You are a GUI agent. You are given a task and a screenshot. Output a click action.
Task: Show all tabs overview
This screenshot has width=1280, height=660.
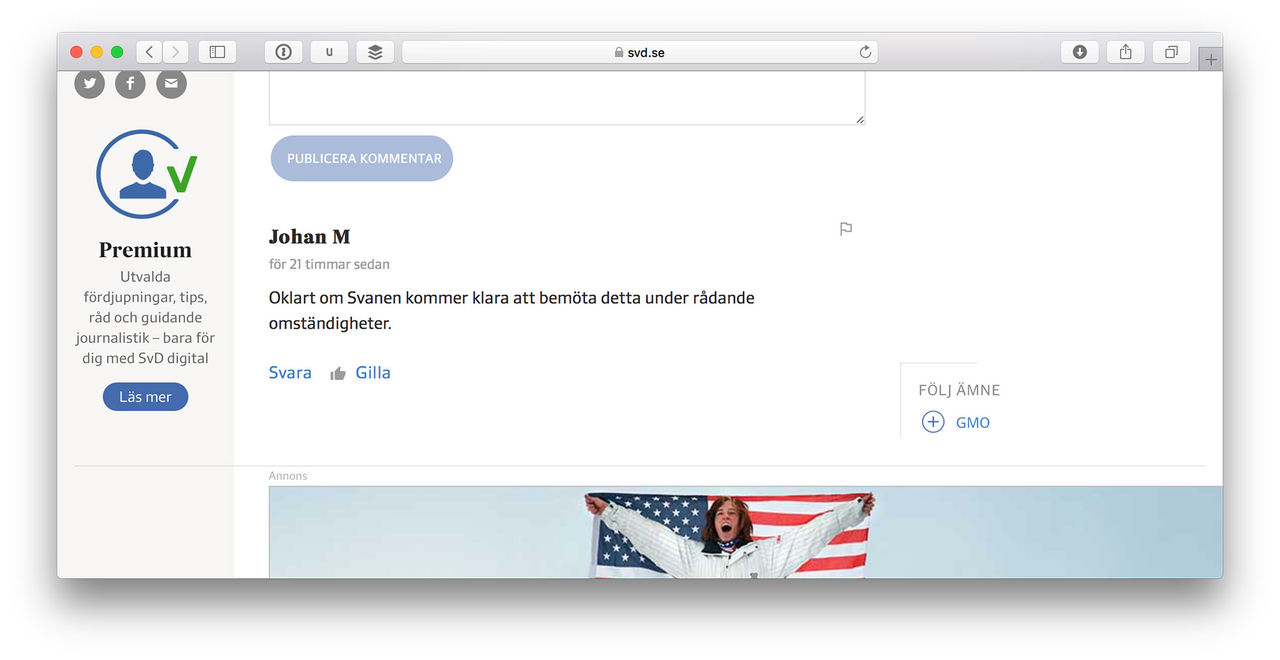[1171, 52]
